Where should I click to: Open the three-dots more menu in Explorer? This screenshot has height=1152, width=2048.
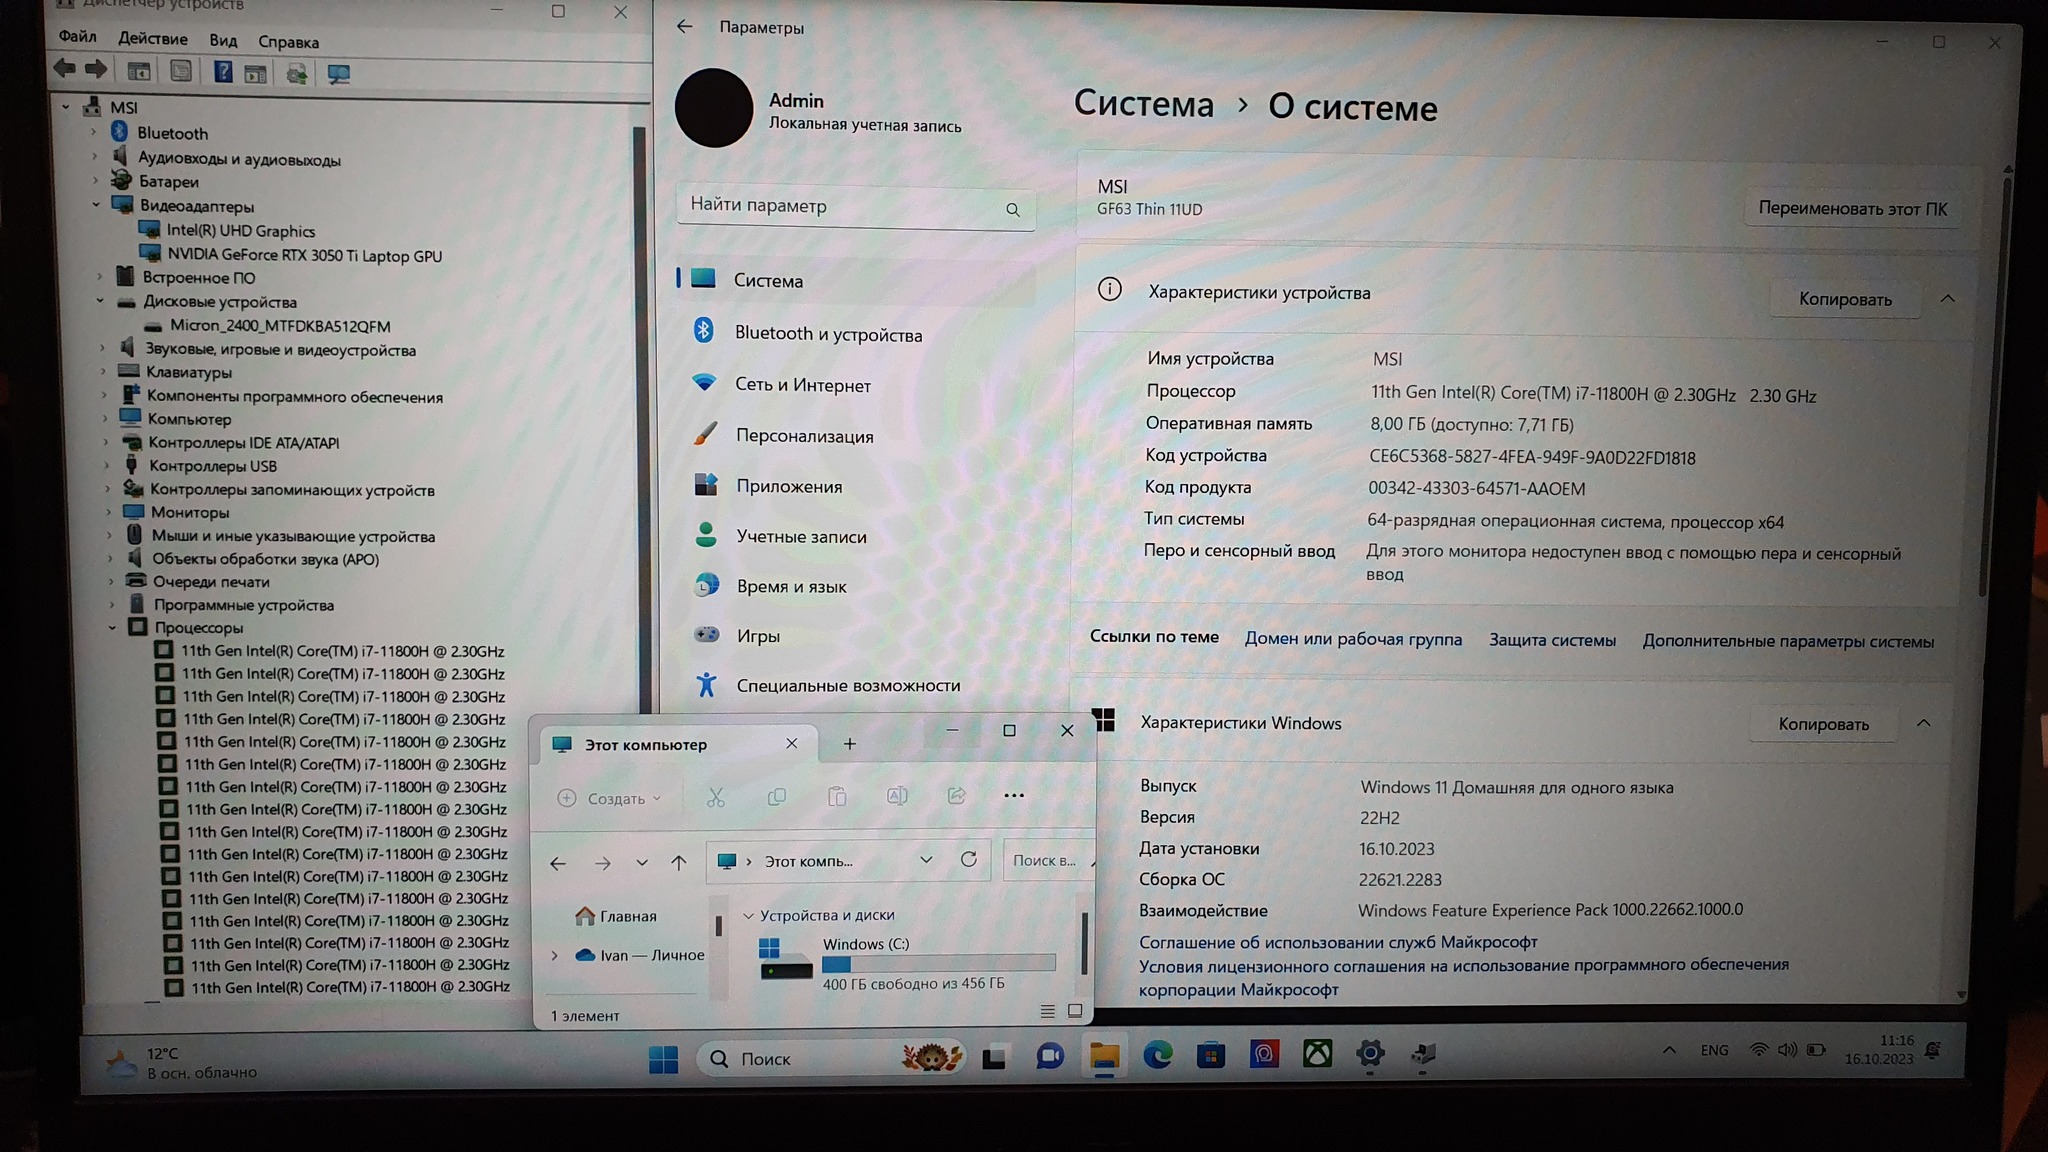pos(1013,796)
